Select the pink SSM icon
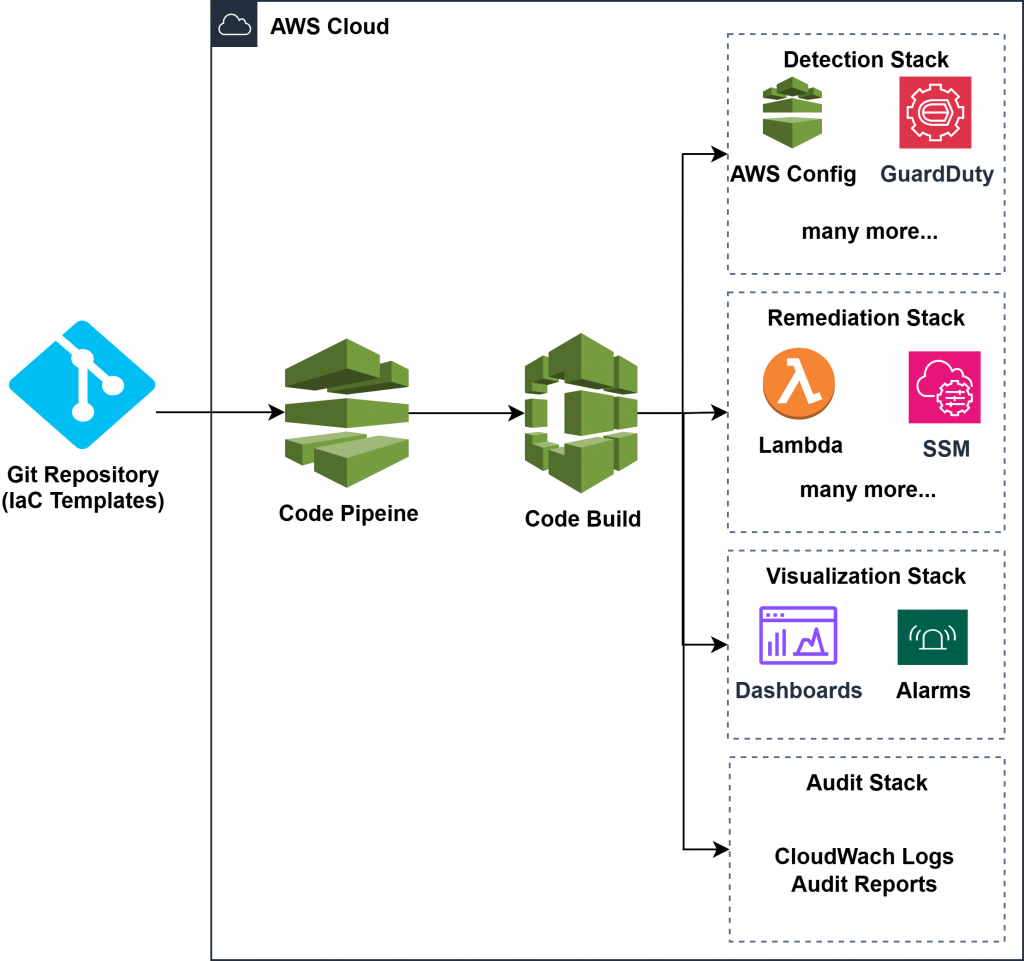 (x=944, y=387)
